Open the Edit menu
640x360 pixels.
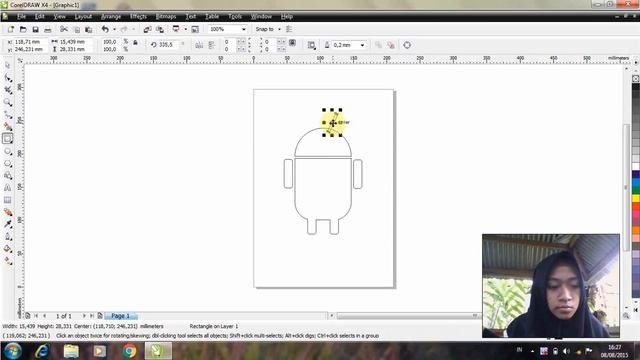39,16
